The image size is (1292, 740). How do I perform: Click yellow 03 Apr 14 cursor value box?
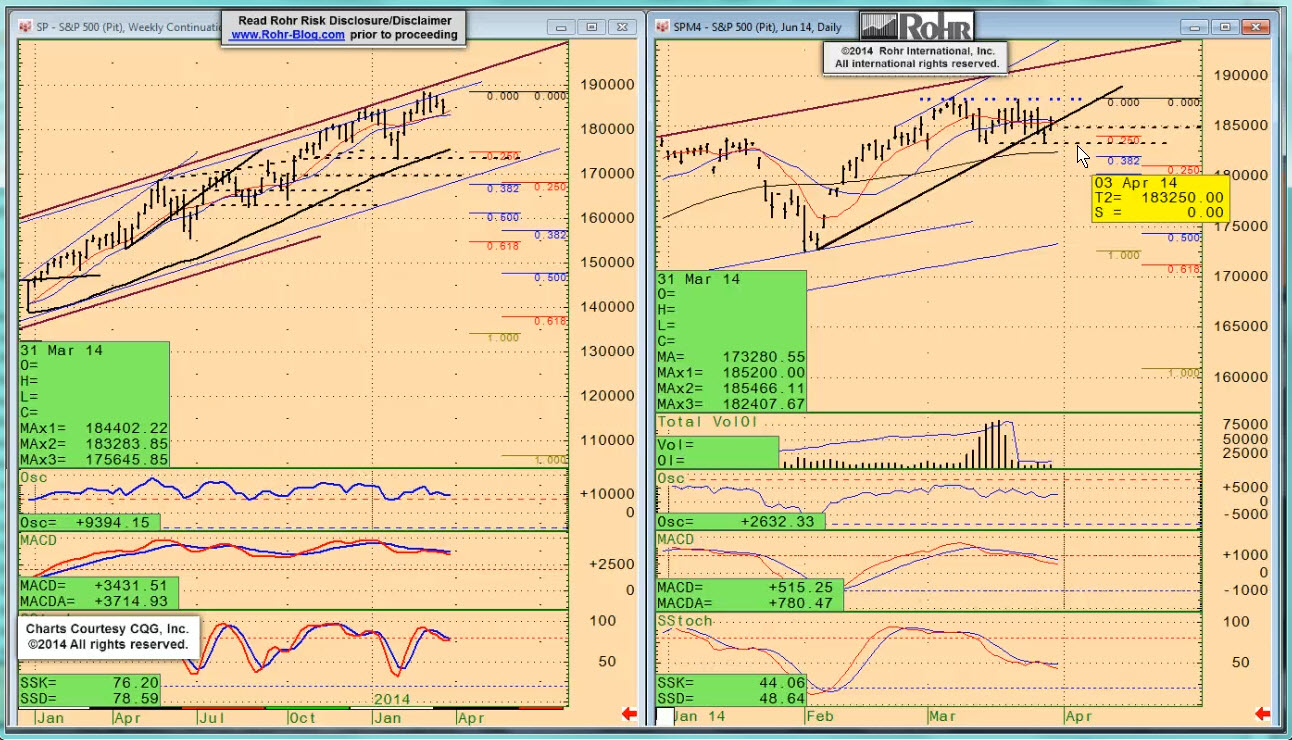pos(1159,198)
